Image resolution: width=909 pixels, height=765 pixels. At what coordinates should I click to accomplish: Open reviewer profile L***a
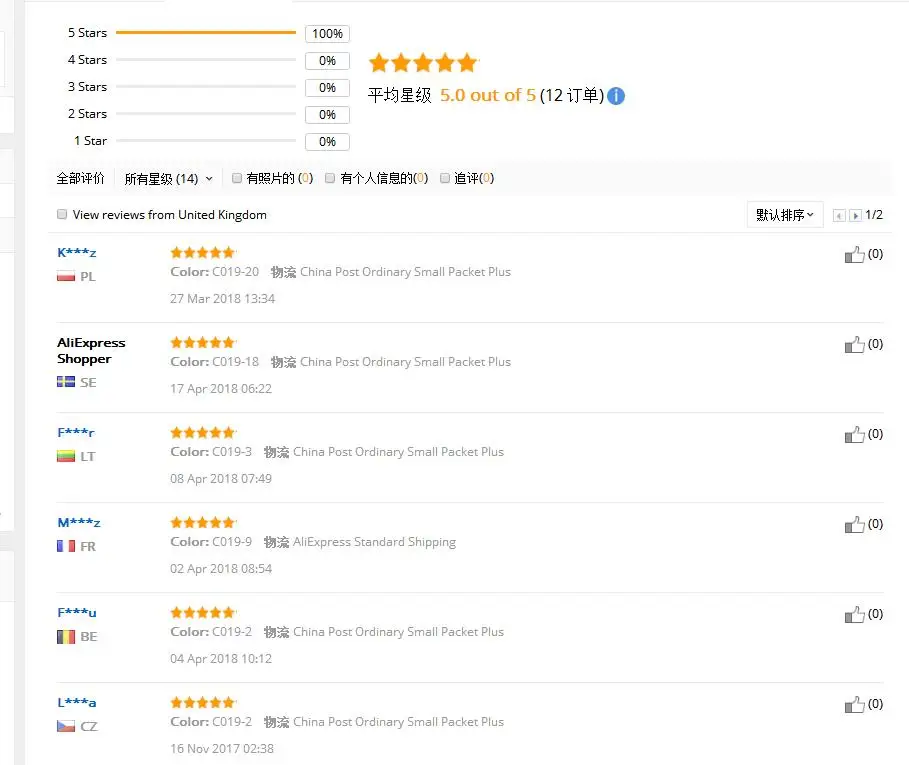point(77,702)
